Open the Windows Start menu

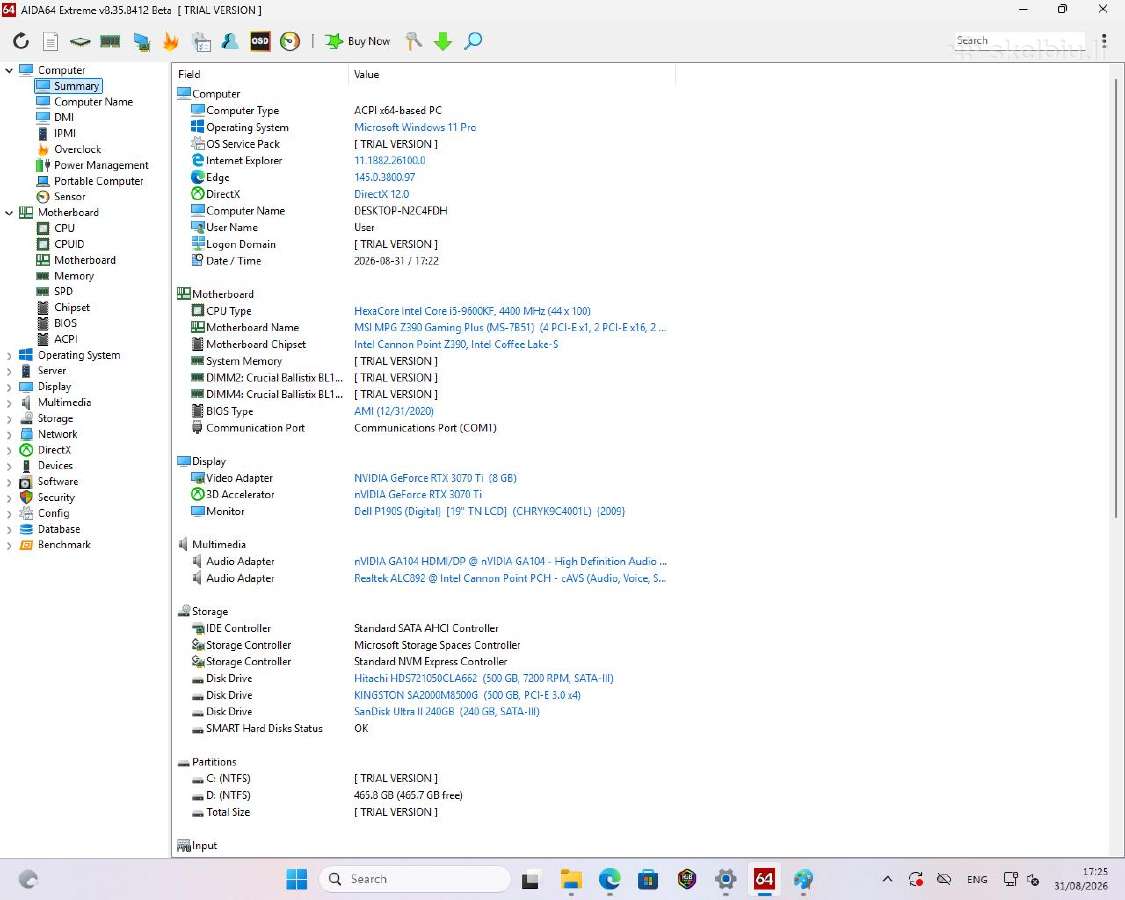296,879
